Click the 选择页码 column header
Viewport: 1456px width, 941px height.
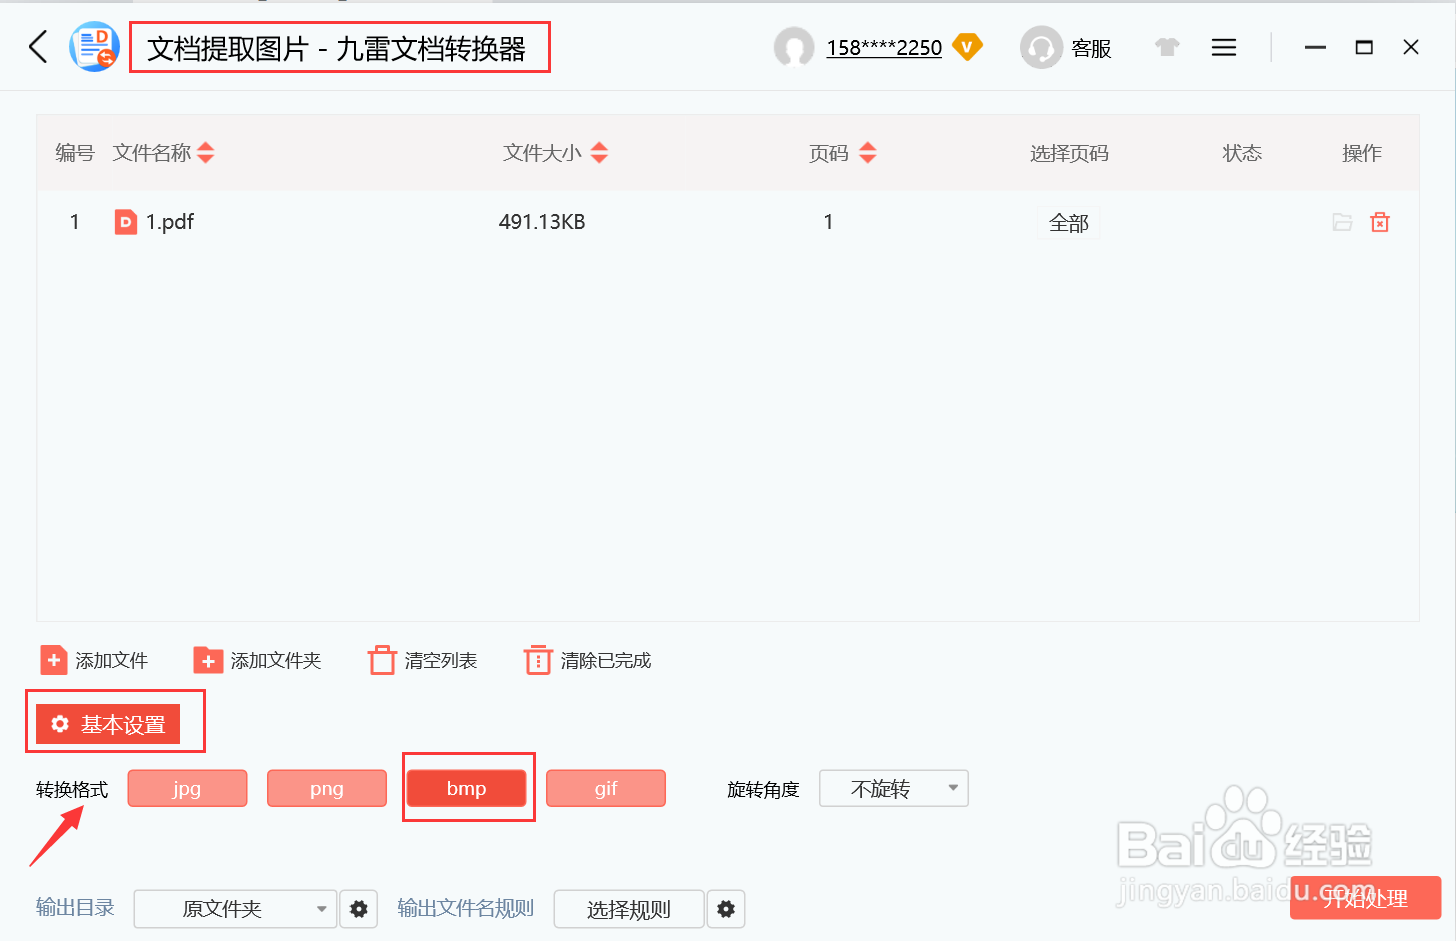coord(1069,153)
